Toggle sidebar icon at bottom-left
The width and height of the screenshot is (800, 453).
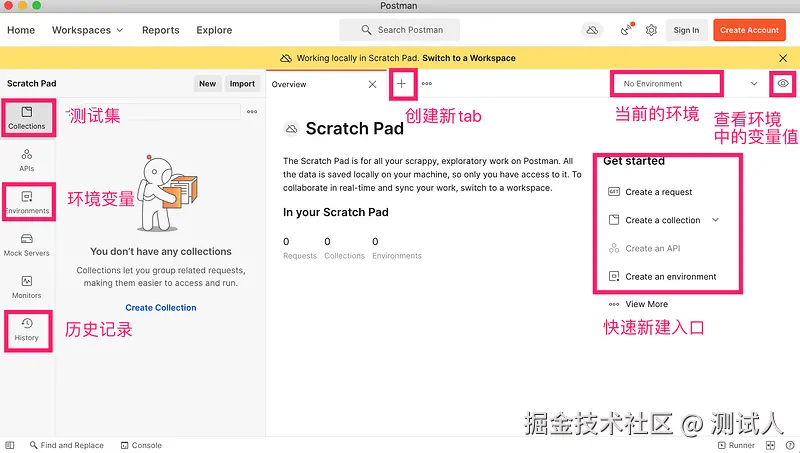coord(10,445)
